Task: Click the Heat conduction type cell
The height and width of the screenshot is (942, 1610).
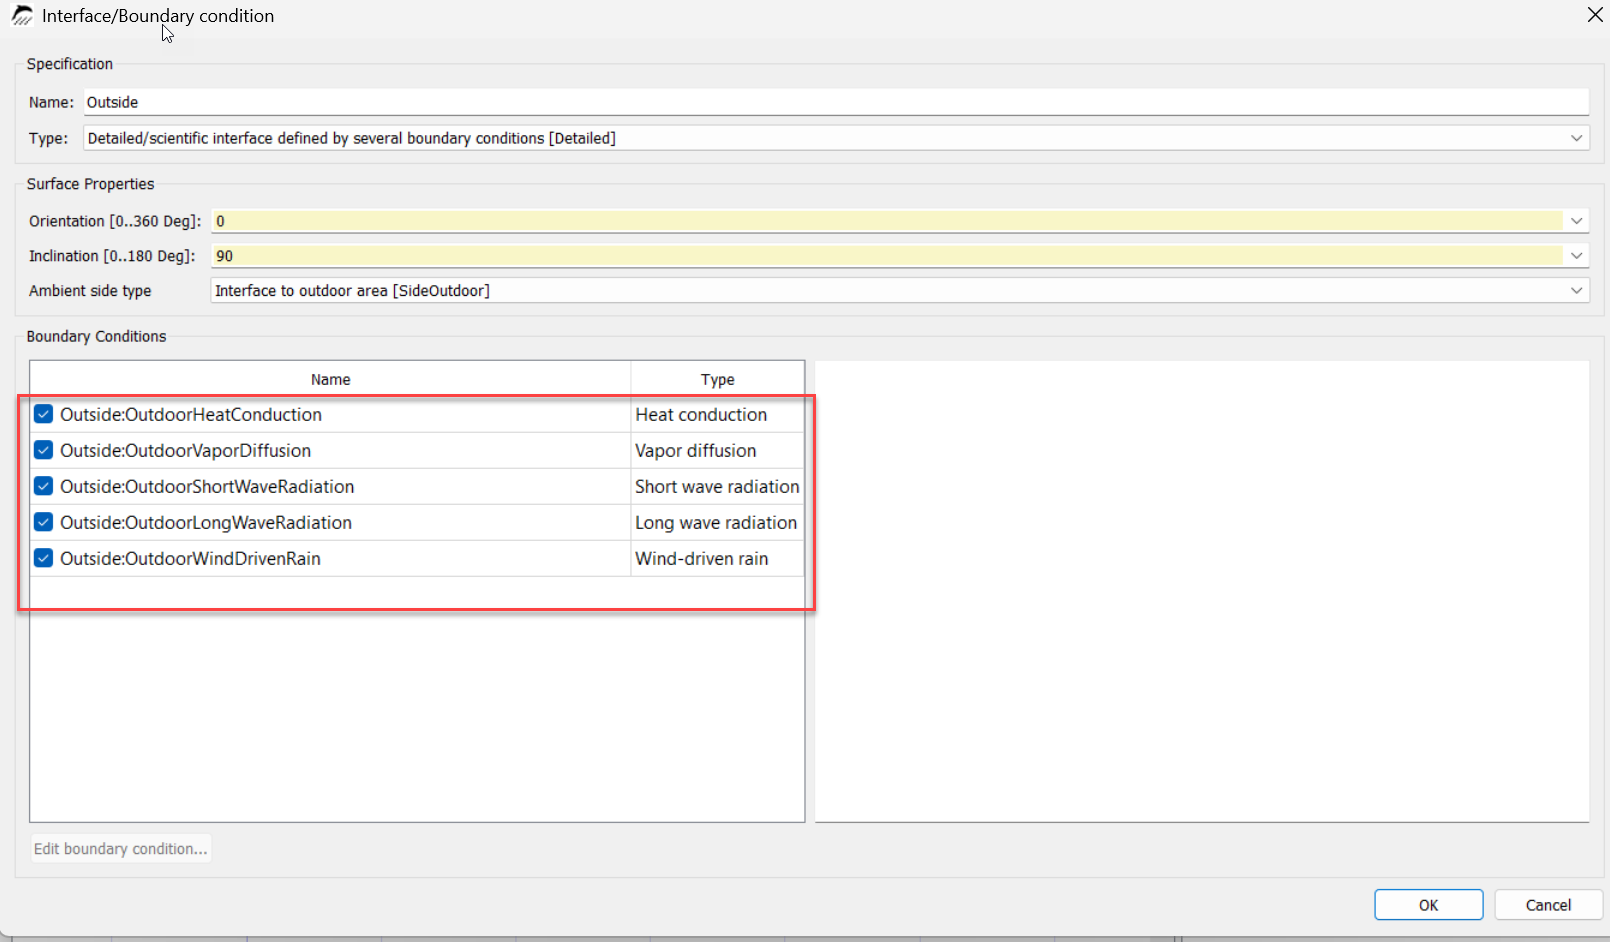Action: click(x=717, y=414)
